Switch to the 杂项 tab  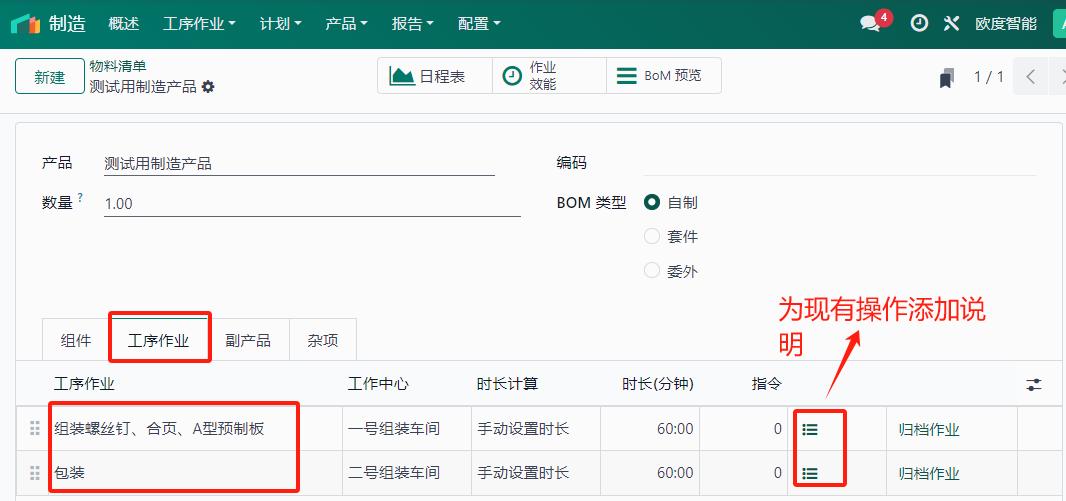[x=322, y=340]
